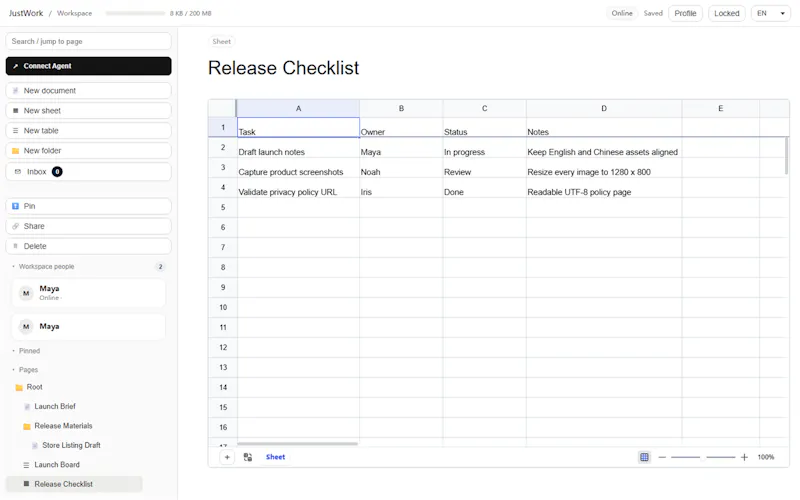The image size is (800, 500).
Task: Click the Notes header cell
Action: pos(604,128)
